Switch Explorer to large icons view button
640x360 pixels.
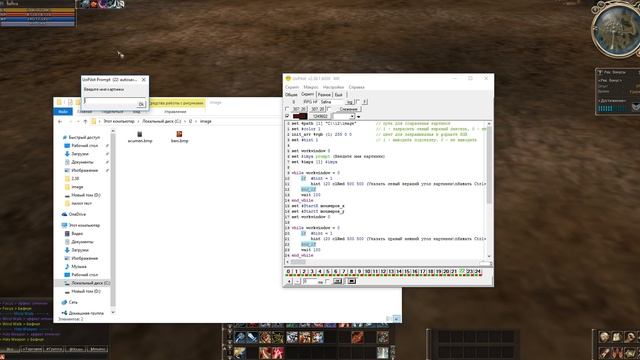tap(396, 319)
